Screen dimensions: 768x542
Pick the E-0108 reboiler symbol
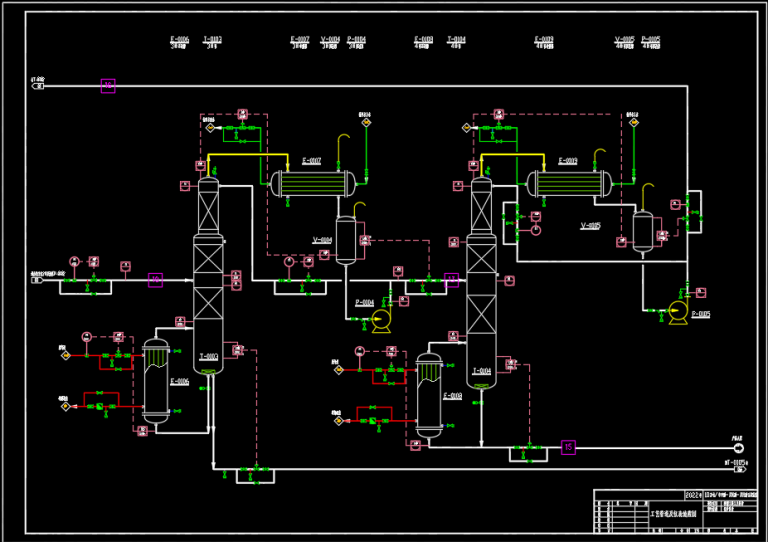(x=429, y=396)
